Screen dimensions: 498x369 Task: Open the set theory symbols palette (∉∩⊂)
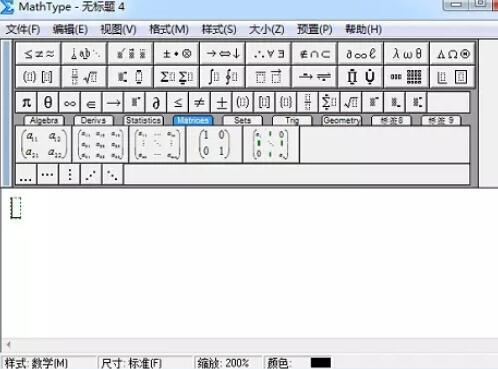click(314, 53)
